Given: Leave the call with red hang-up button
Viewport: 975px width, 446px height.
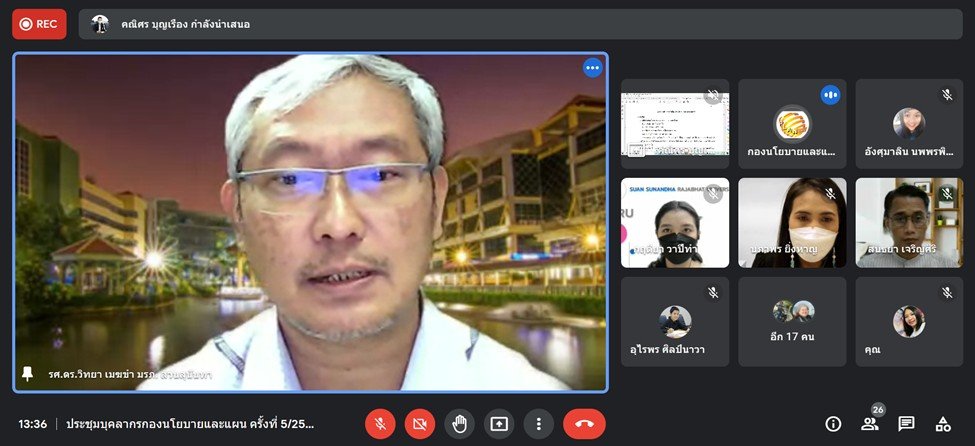Looking at the screenshot, I should click(584, 424).
